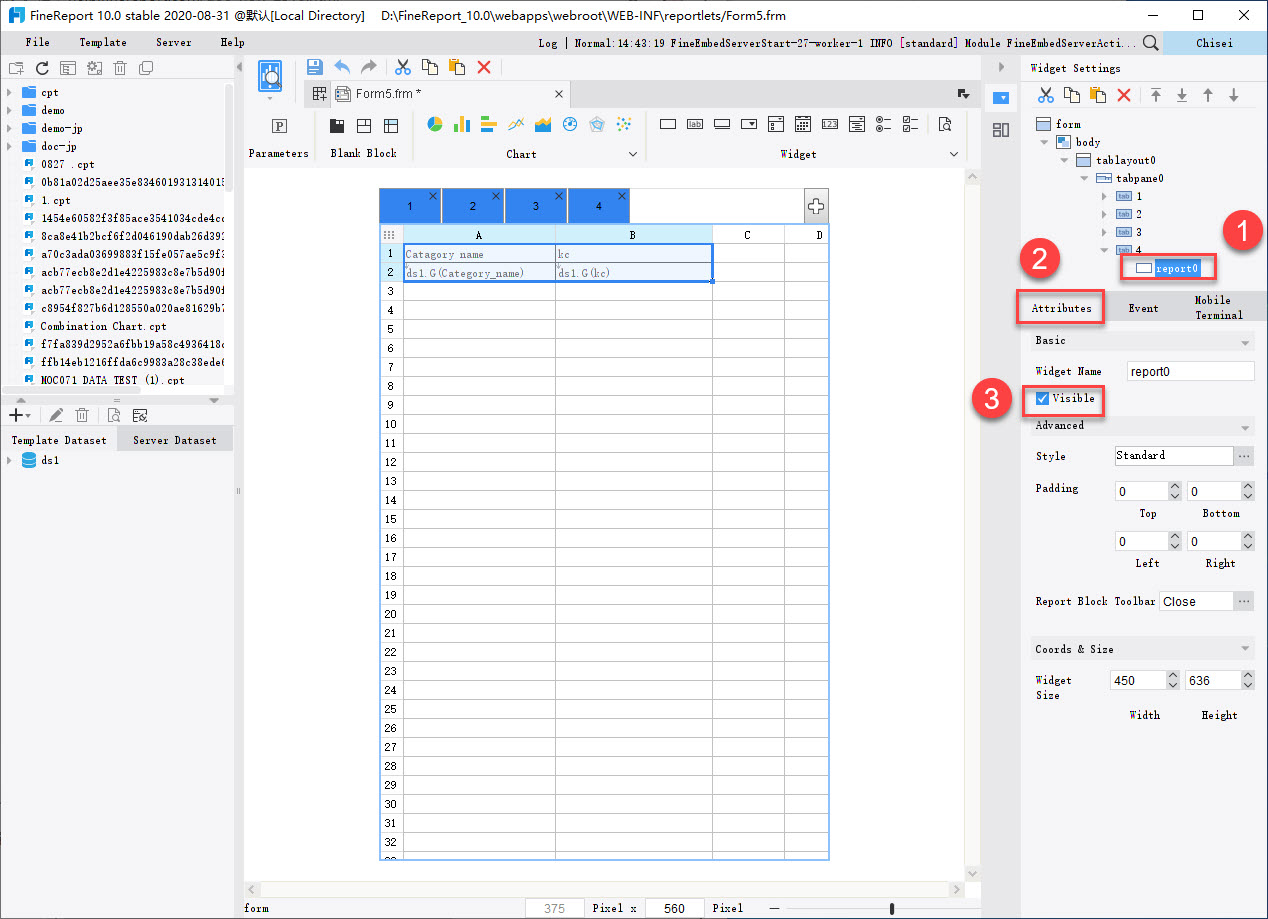
Task: Switch to the Event tab
Action: point(1143,308)
